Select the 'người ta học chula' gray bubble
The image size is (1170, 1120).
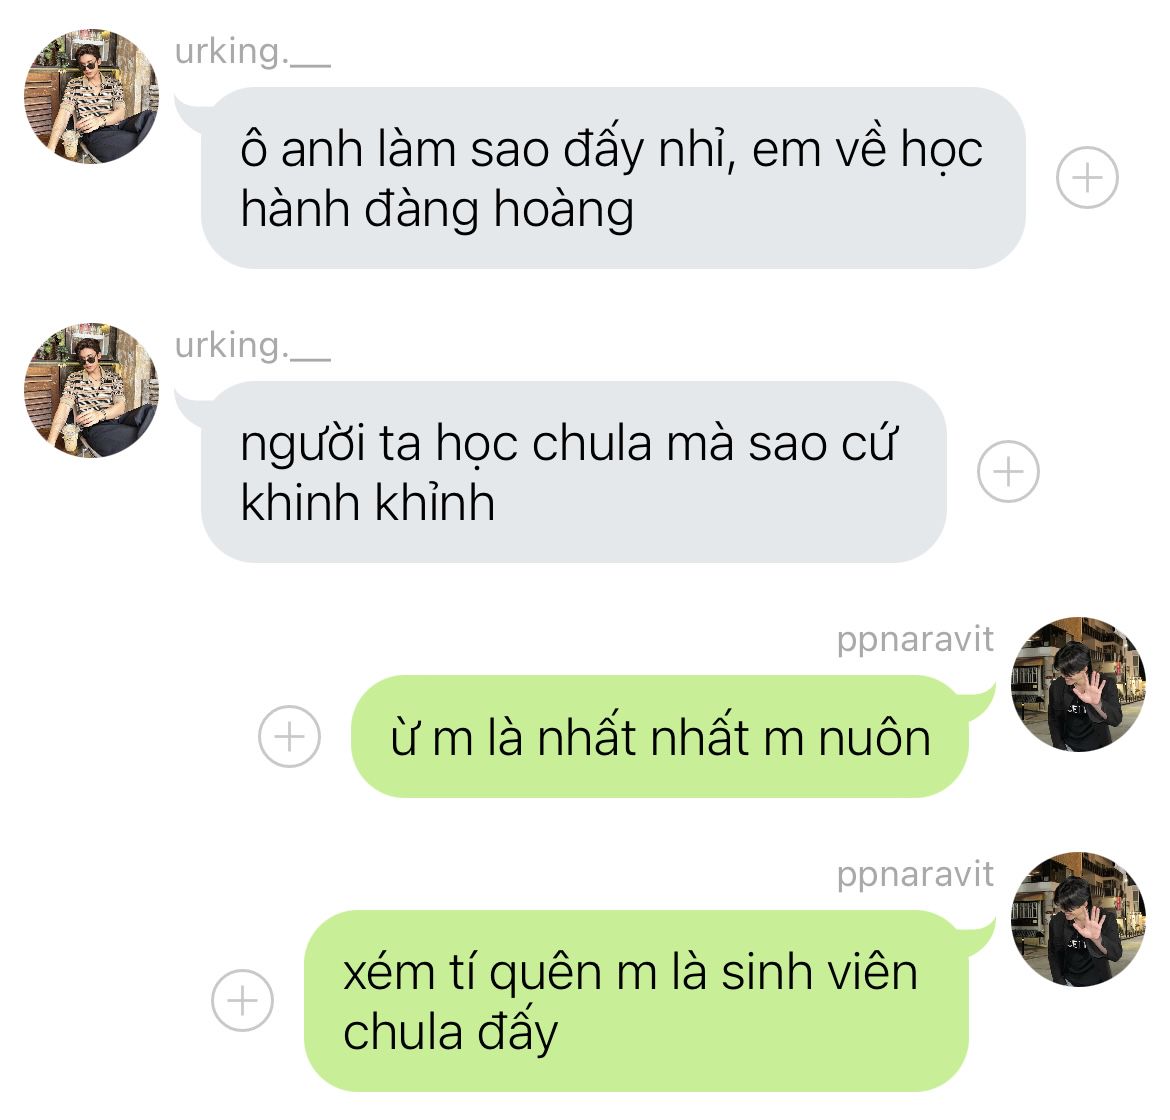(574, 472)
